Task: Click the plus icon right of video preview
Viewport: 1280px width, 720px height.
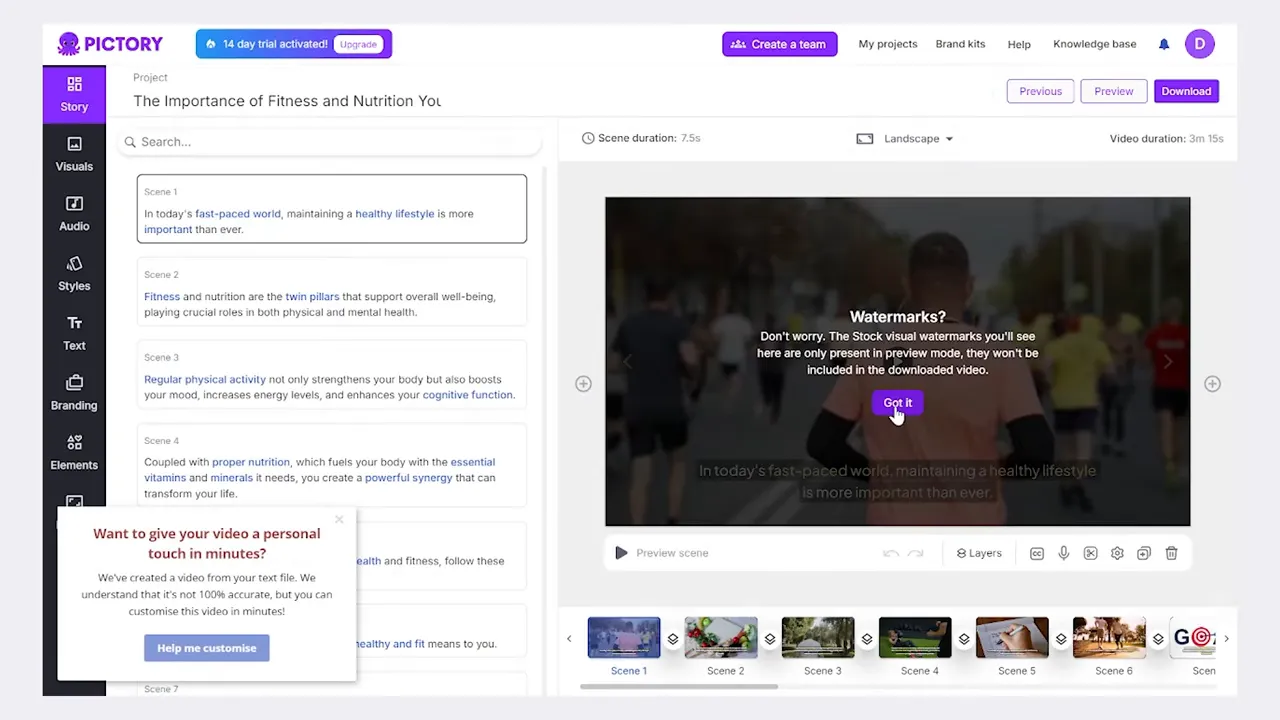Action: click(x=1212, y=384)
